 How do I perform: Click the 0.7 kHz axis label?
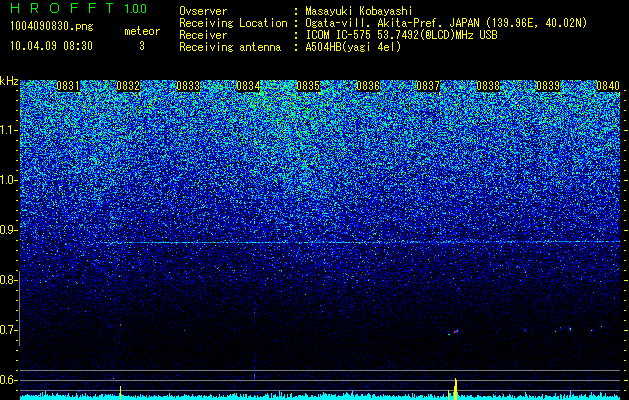click(x=9, y=330)
